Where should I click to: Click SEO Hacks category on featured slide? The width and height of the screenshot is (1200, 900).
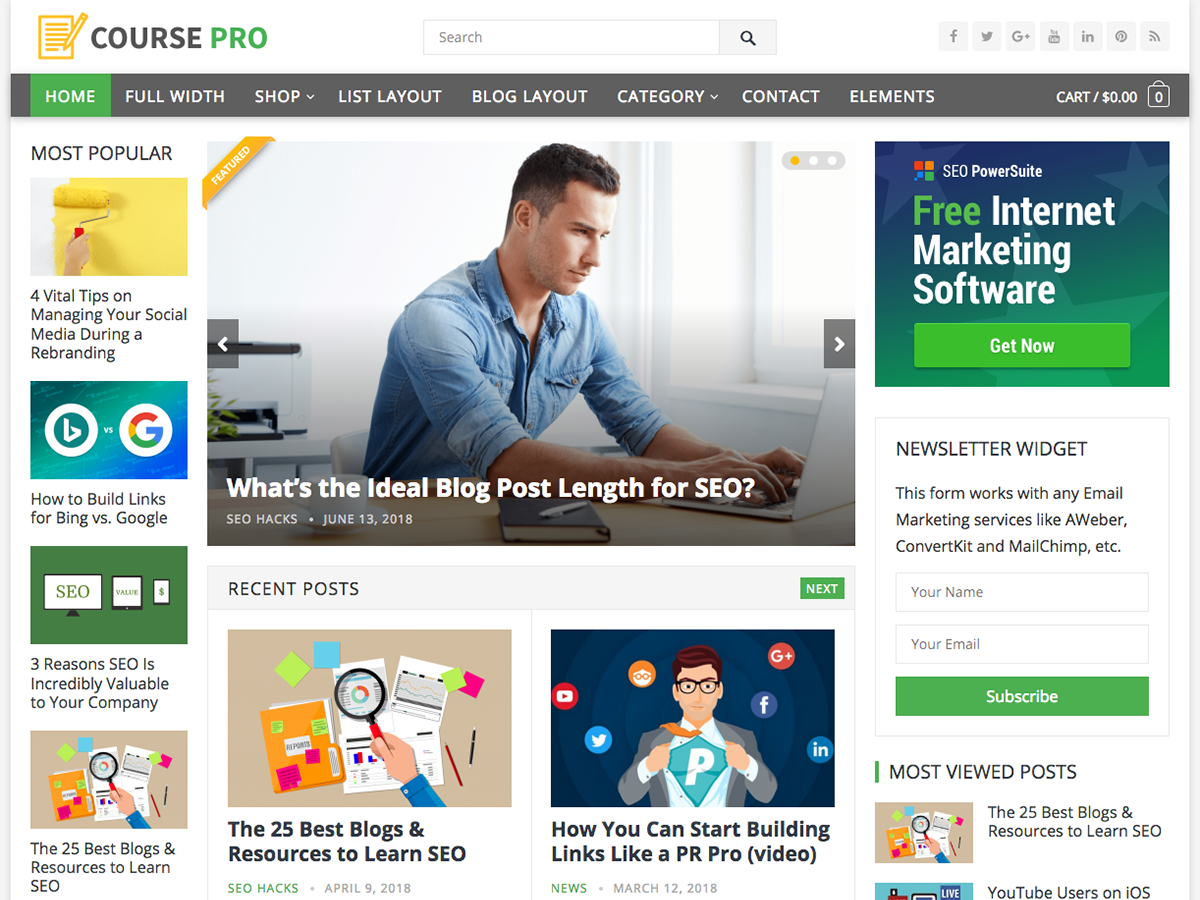pos(262,519)
